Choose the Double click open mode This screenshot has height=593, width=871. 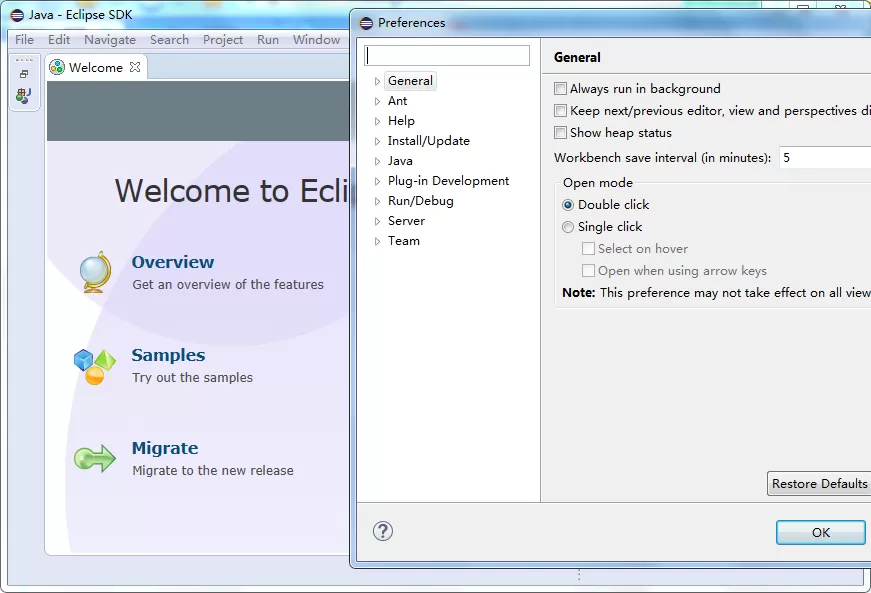pos(568,205)
